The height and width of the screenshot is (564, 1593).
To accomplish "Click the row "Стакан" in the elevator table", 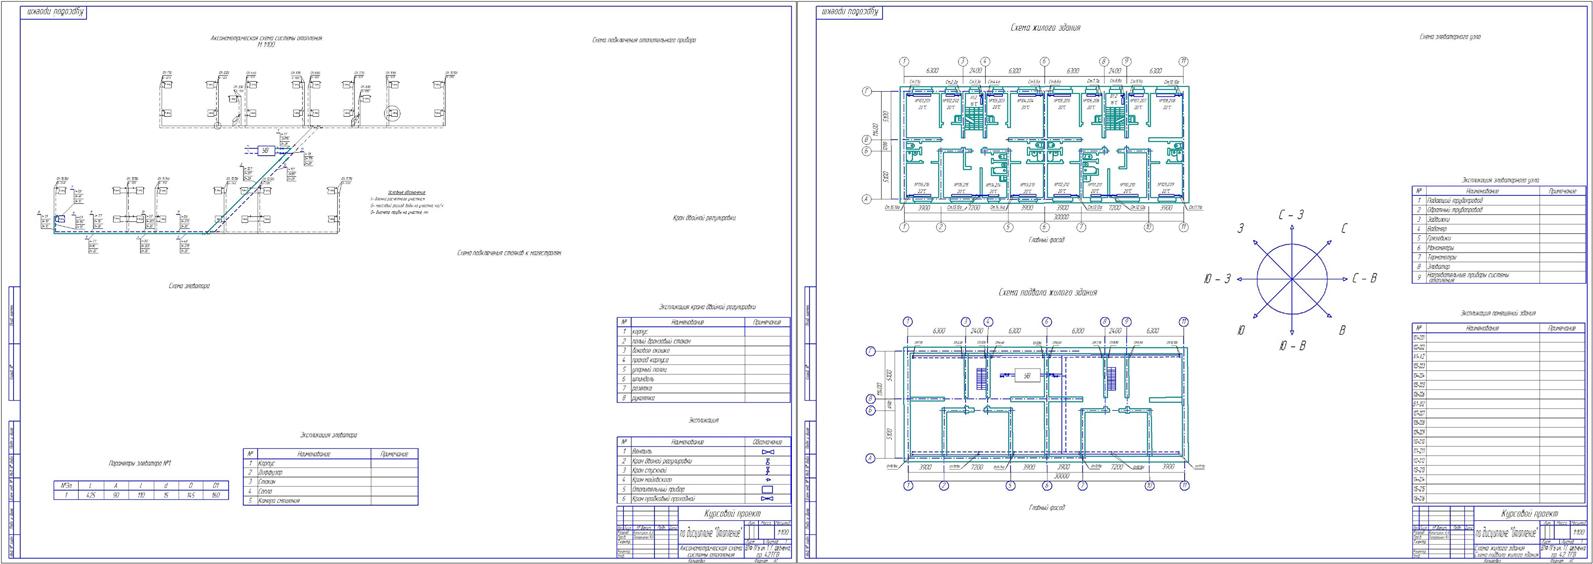I will click(330, 483).
